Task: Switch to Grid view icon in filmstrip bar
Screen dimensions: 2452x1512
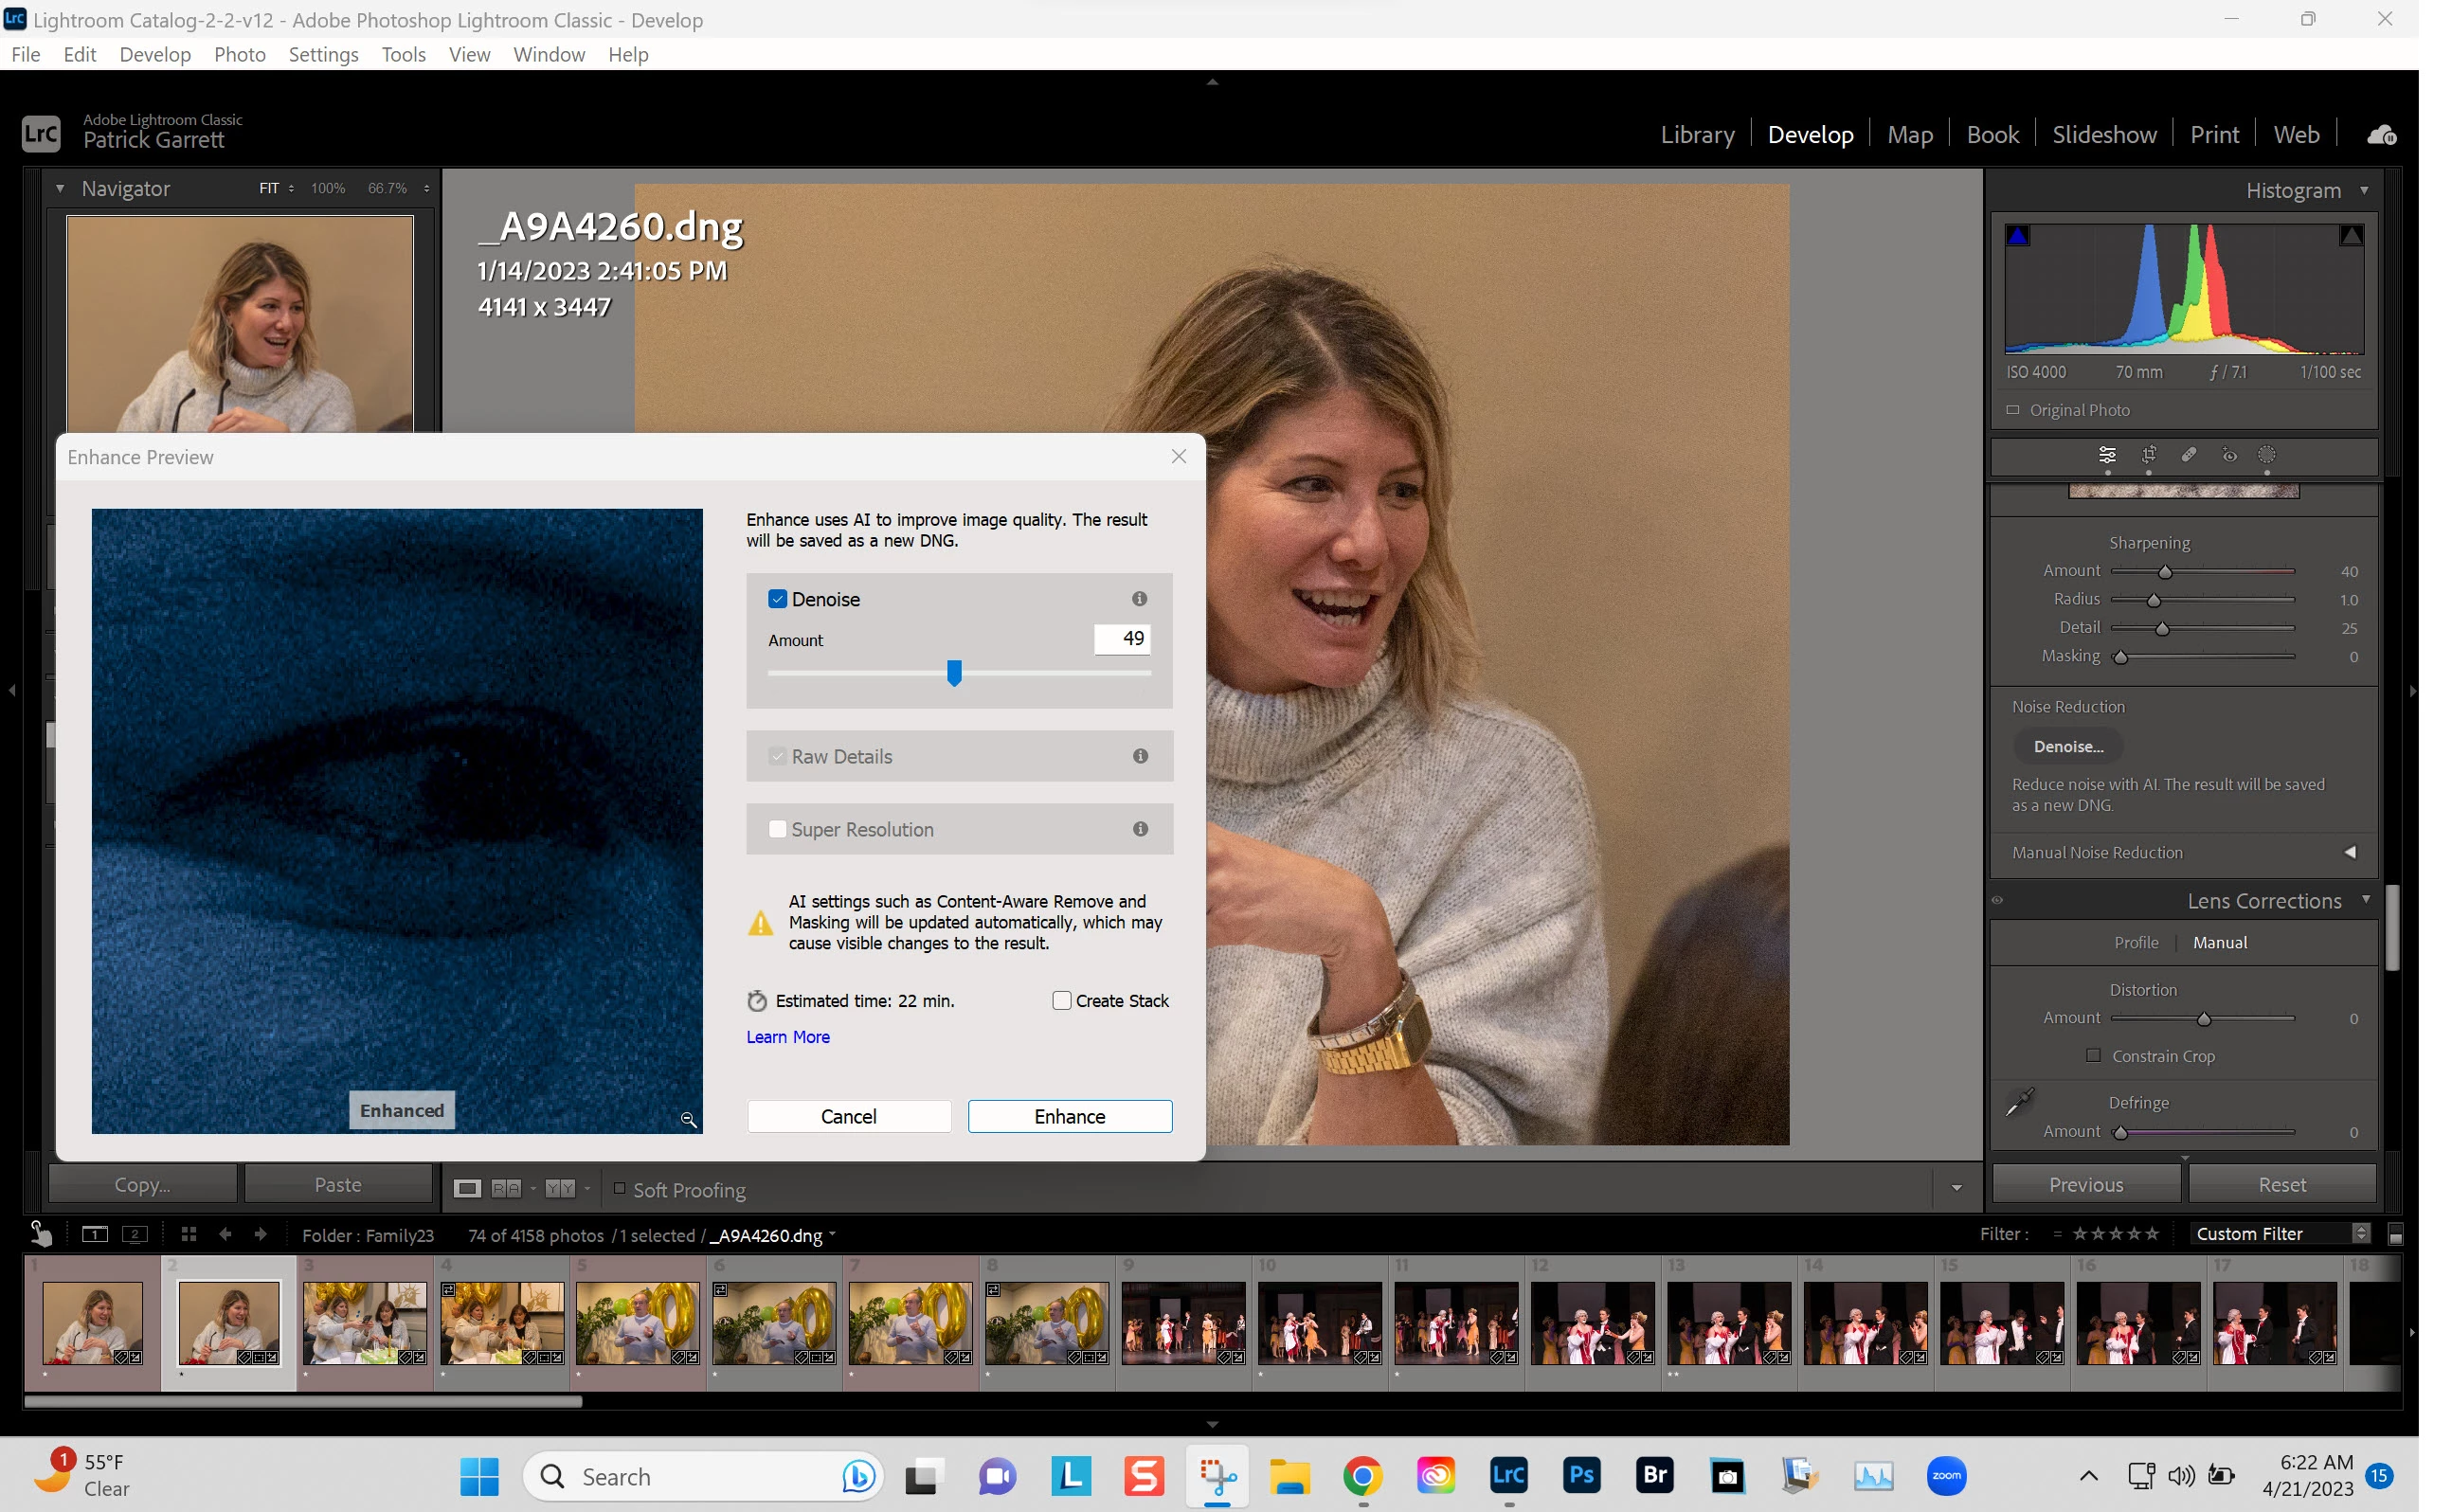Action: click(188, 1234)
